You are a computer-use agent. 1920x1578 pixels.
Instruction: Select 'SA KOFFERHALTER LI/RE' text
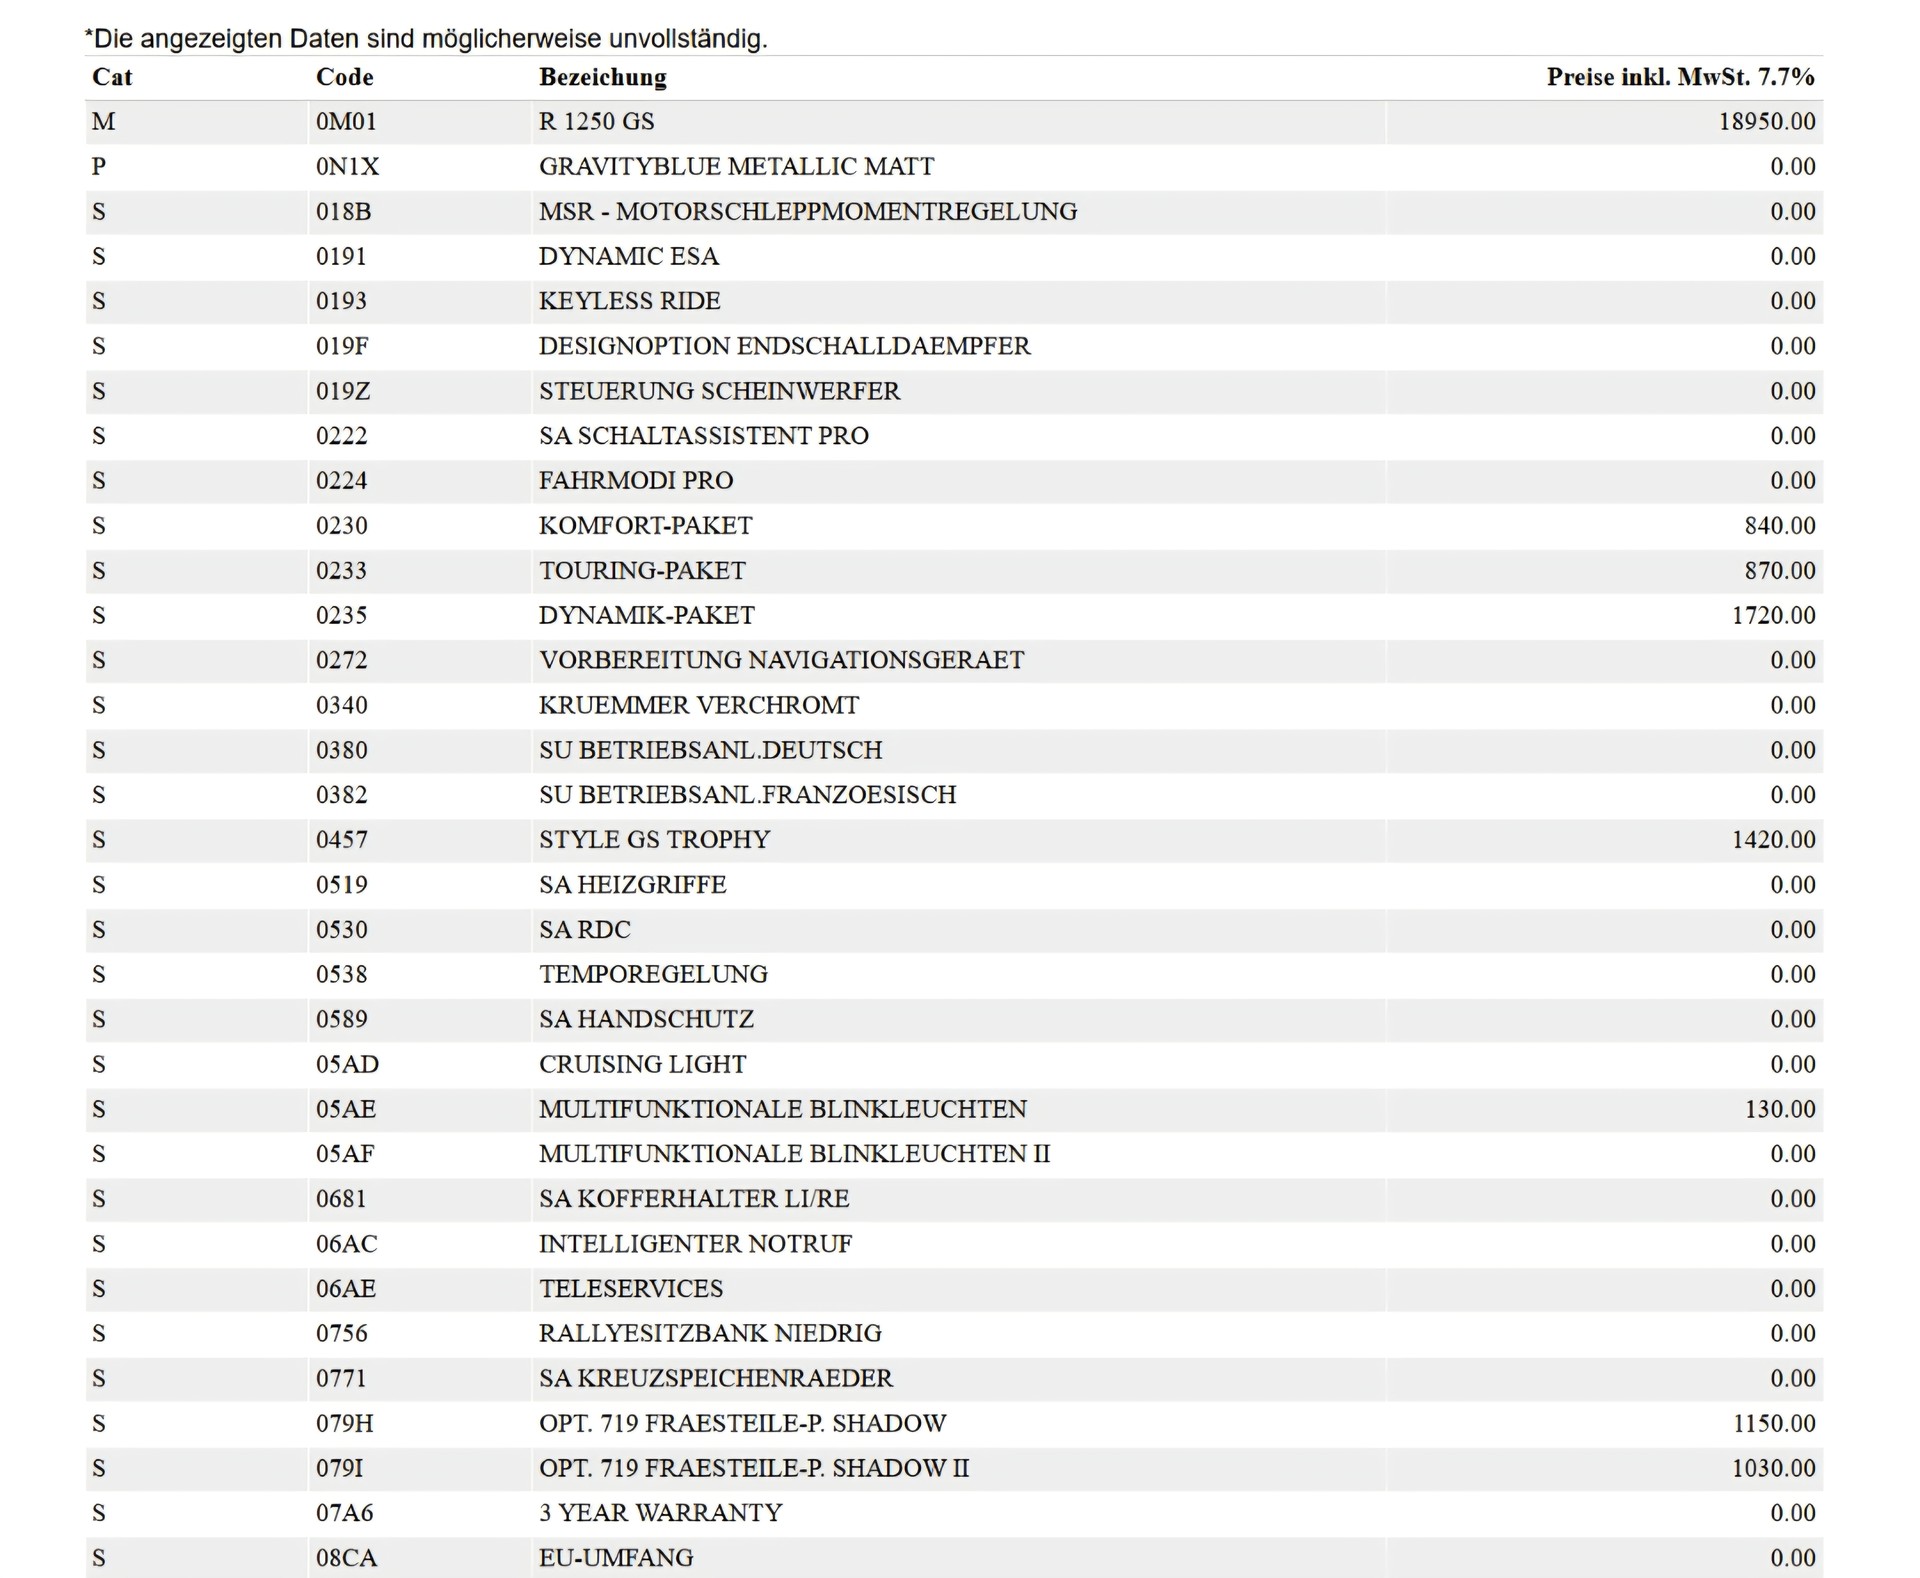(694, 1199)
